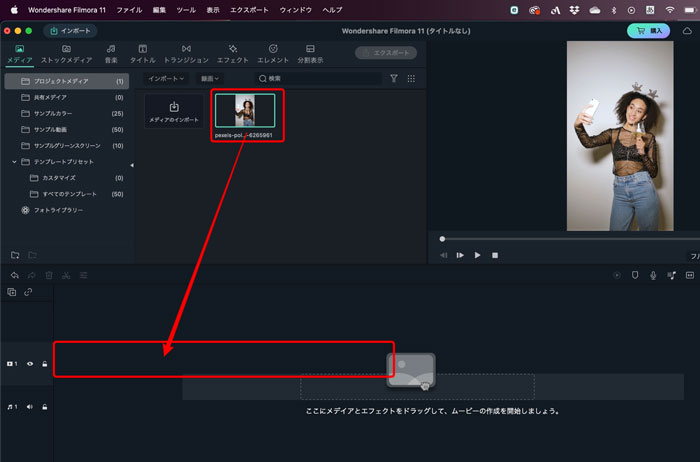
Task: Click the 購入 purchase button
Action: (x=649, y=31)
